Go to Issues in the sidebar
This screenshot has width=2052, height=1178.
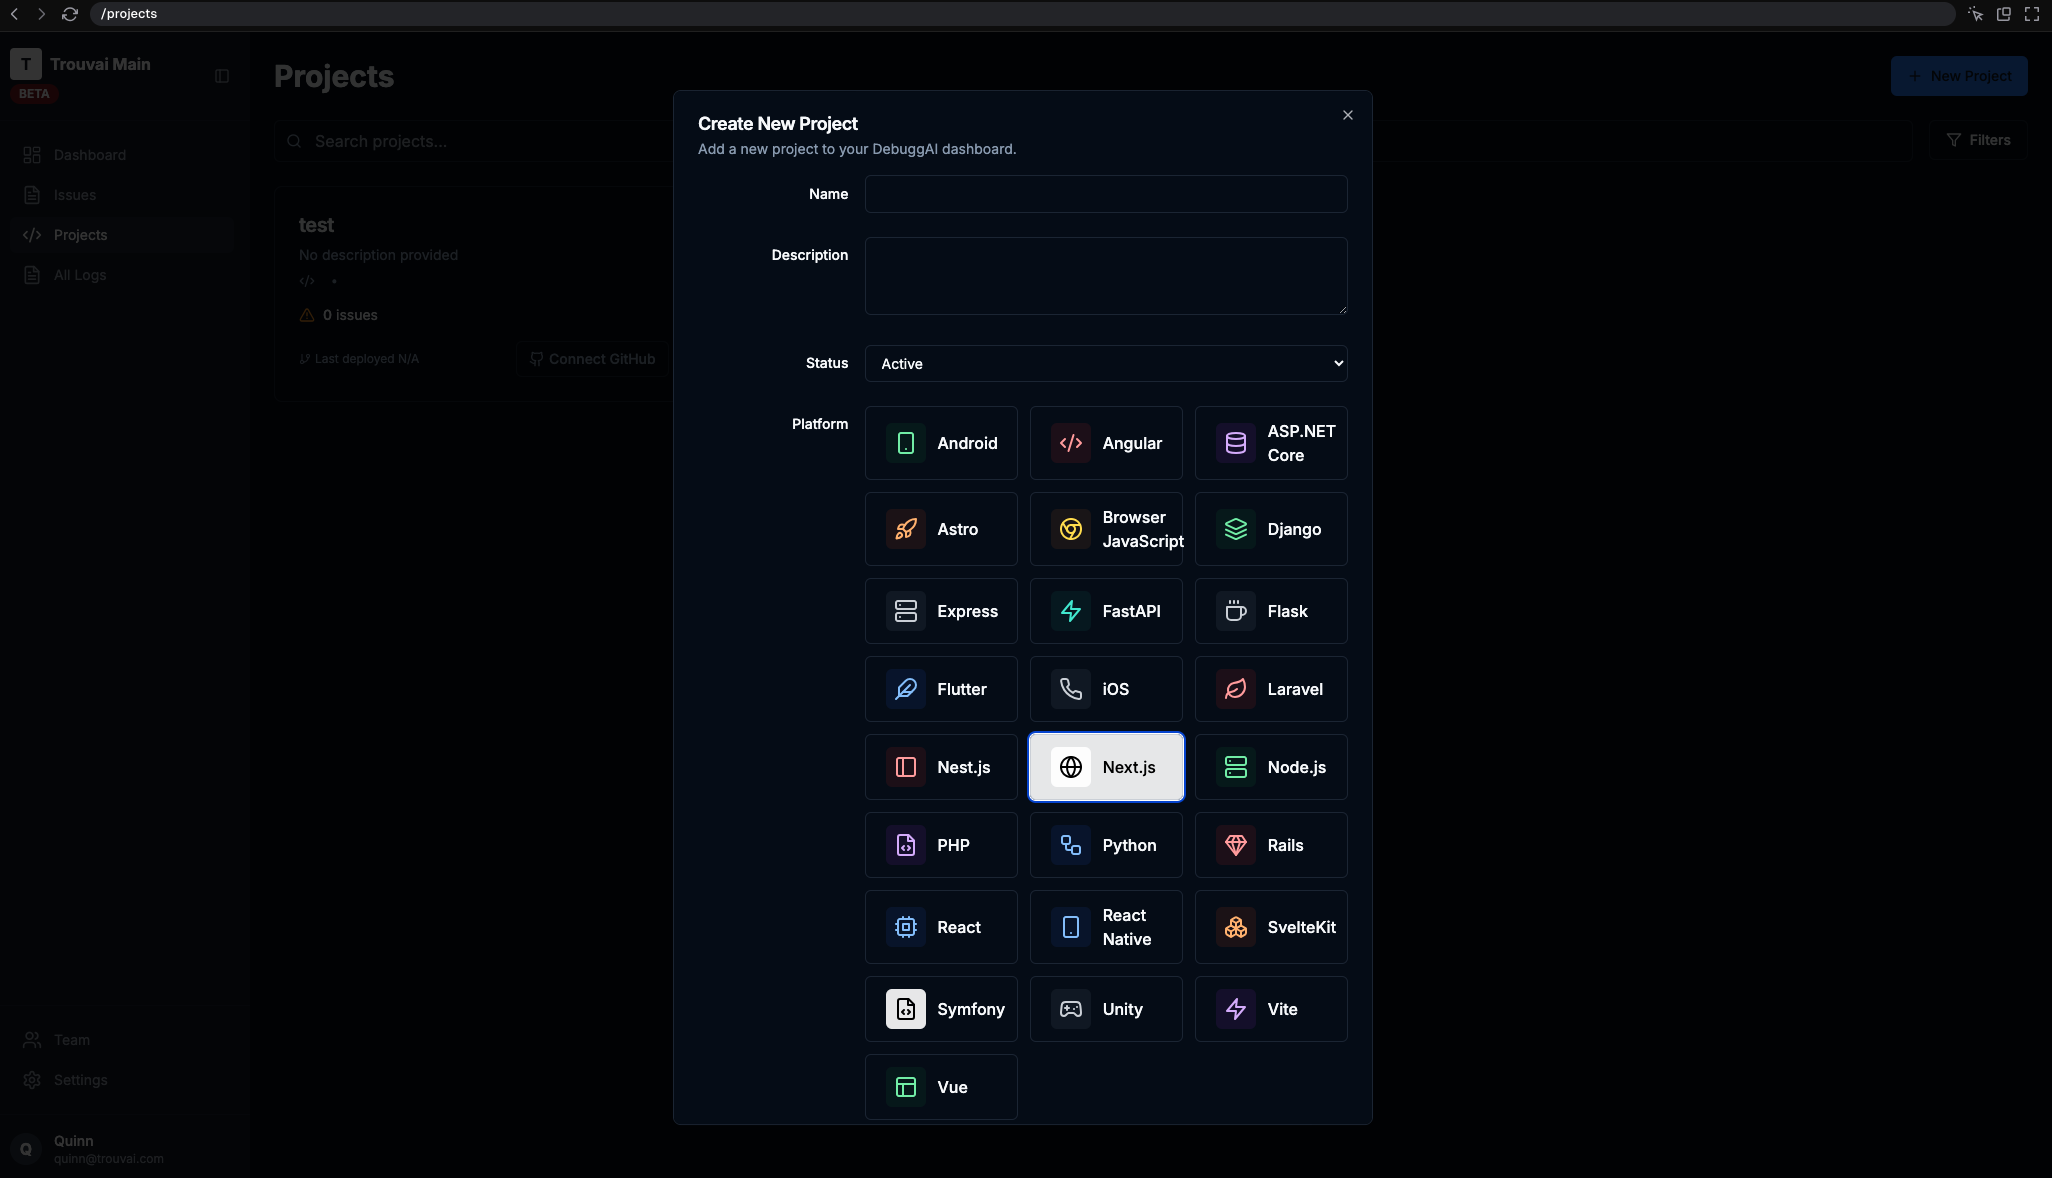click(120, 195)
